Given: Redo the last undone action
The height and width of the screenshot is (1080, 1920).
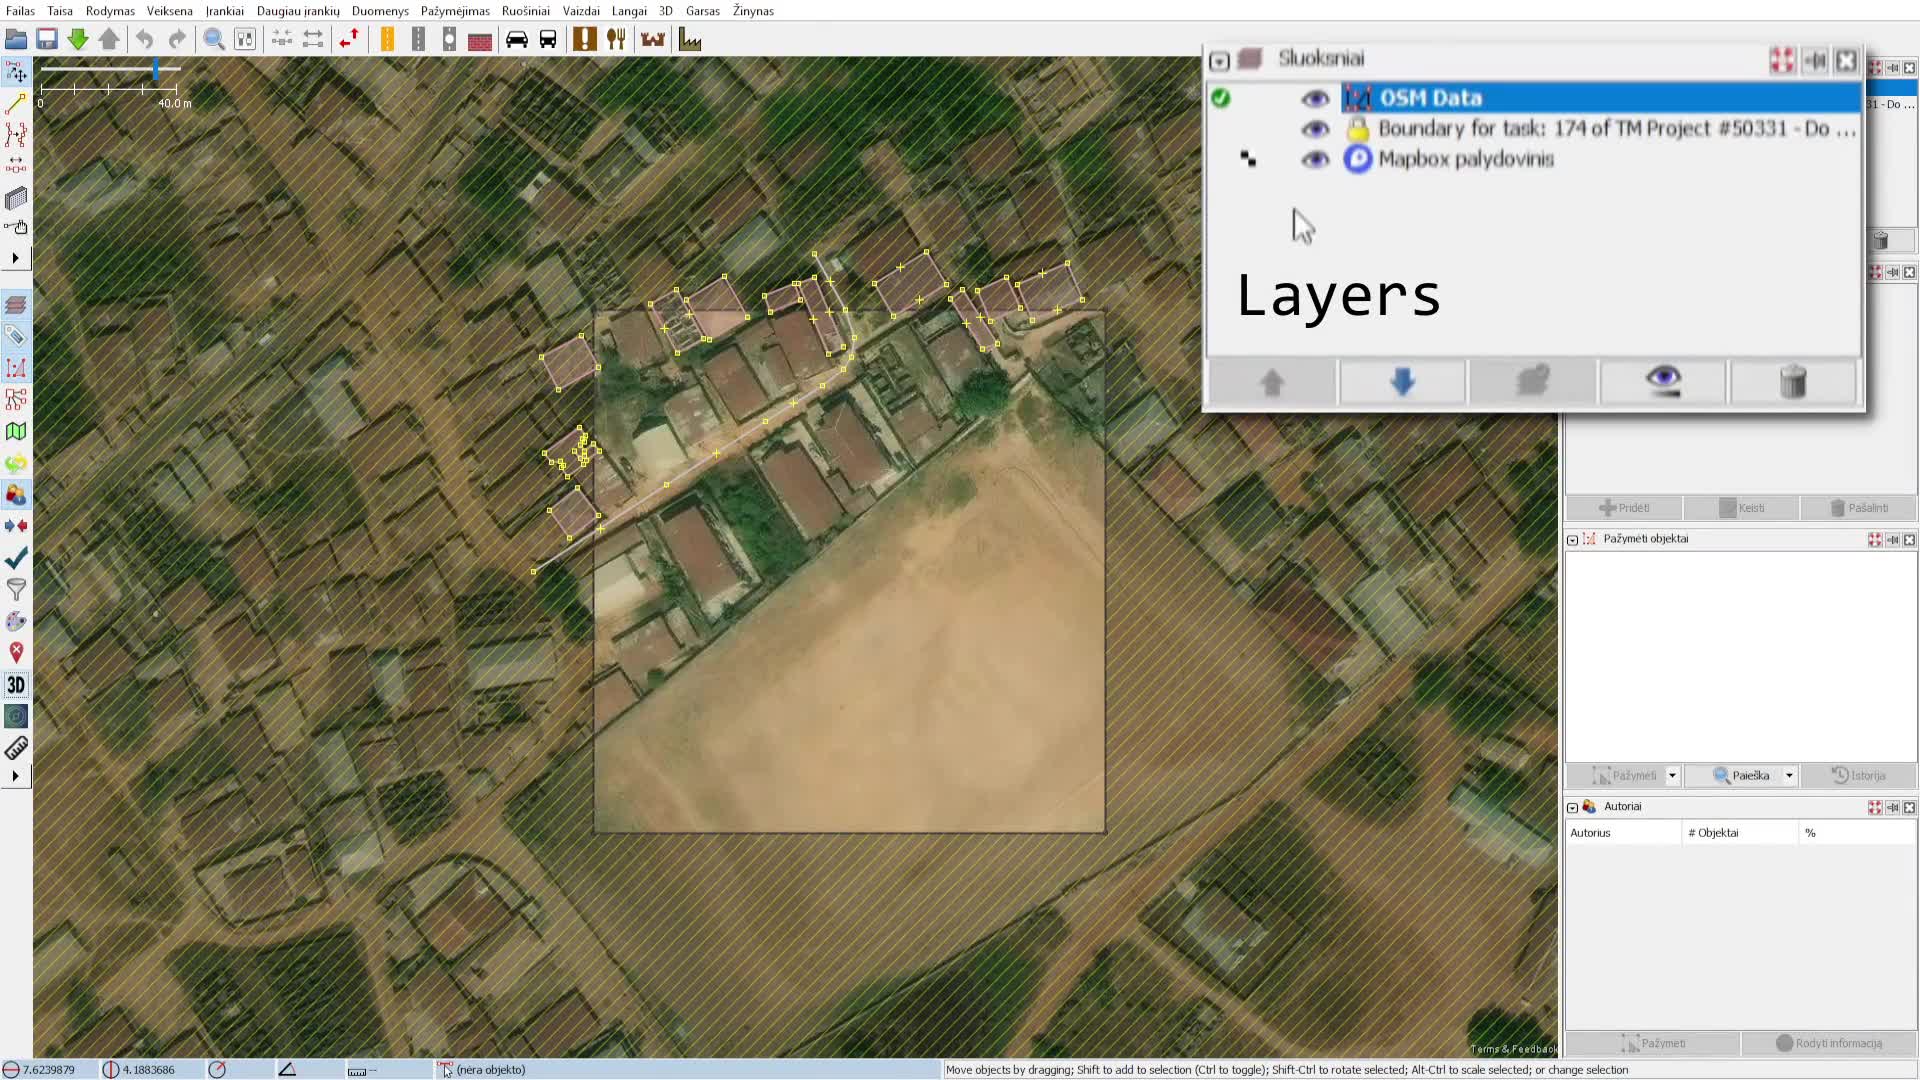Looking at the screenshot, I should click(x=177, y=39).
